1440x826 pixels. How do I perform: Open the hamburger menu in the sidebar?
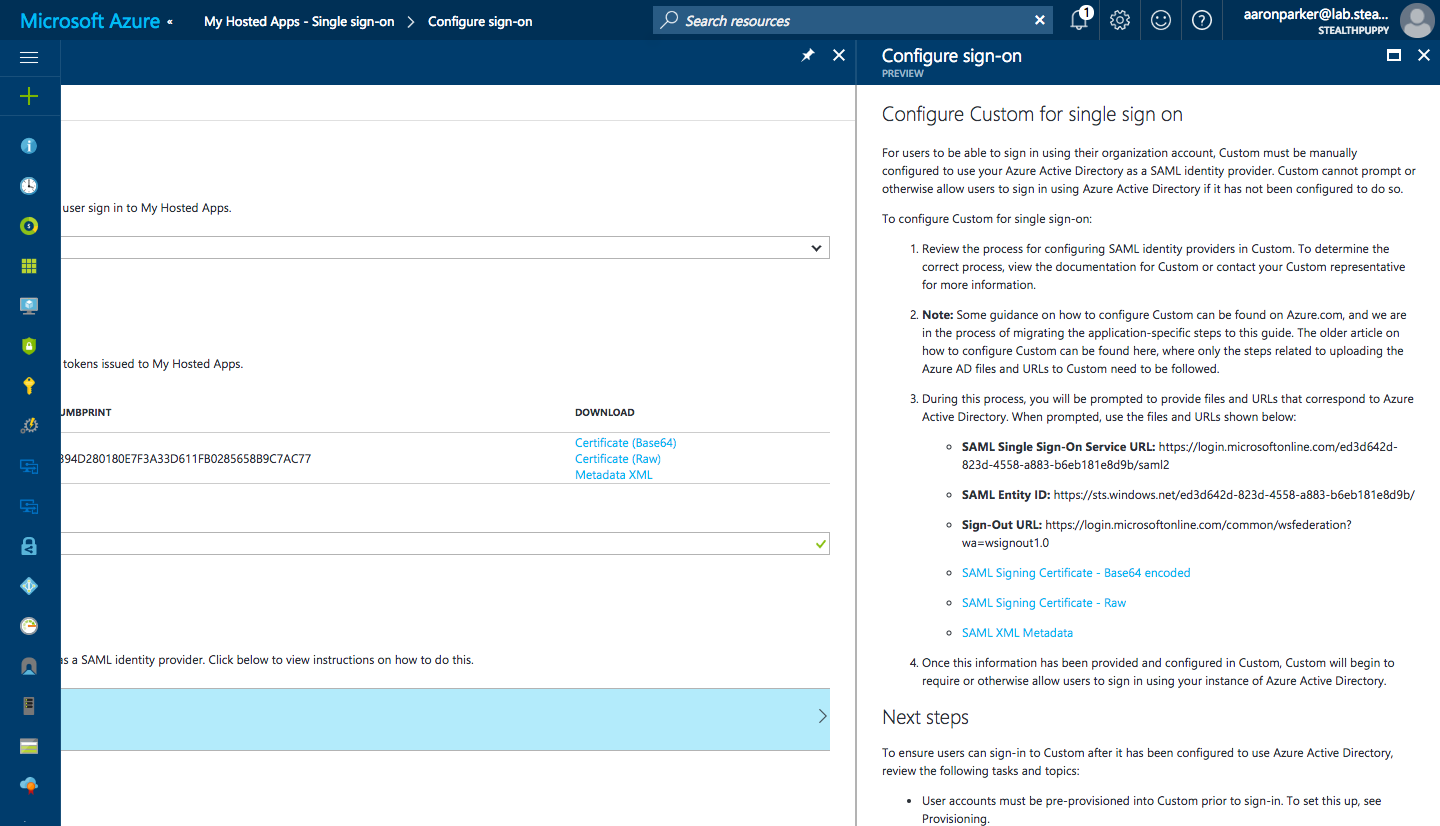(29, 58)
